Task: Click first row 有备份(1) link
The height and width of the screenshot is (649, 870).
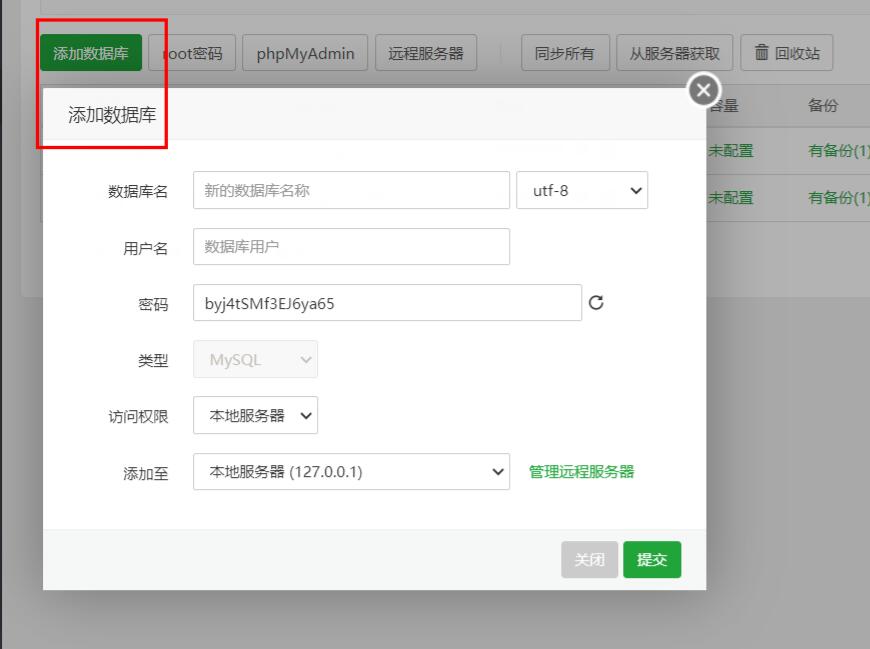Action: [838, 150]
